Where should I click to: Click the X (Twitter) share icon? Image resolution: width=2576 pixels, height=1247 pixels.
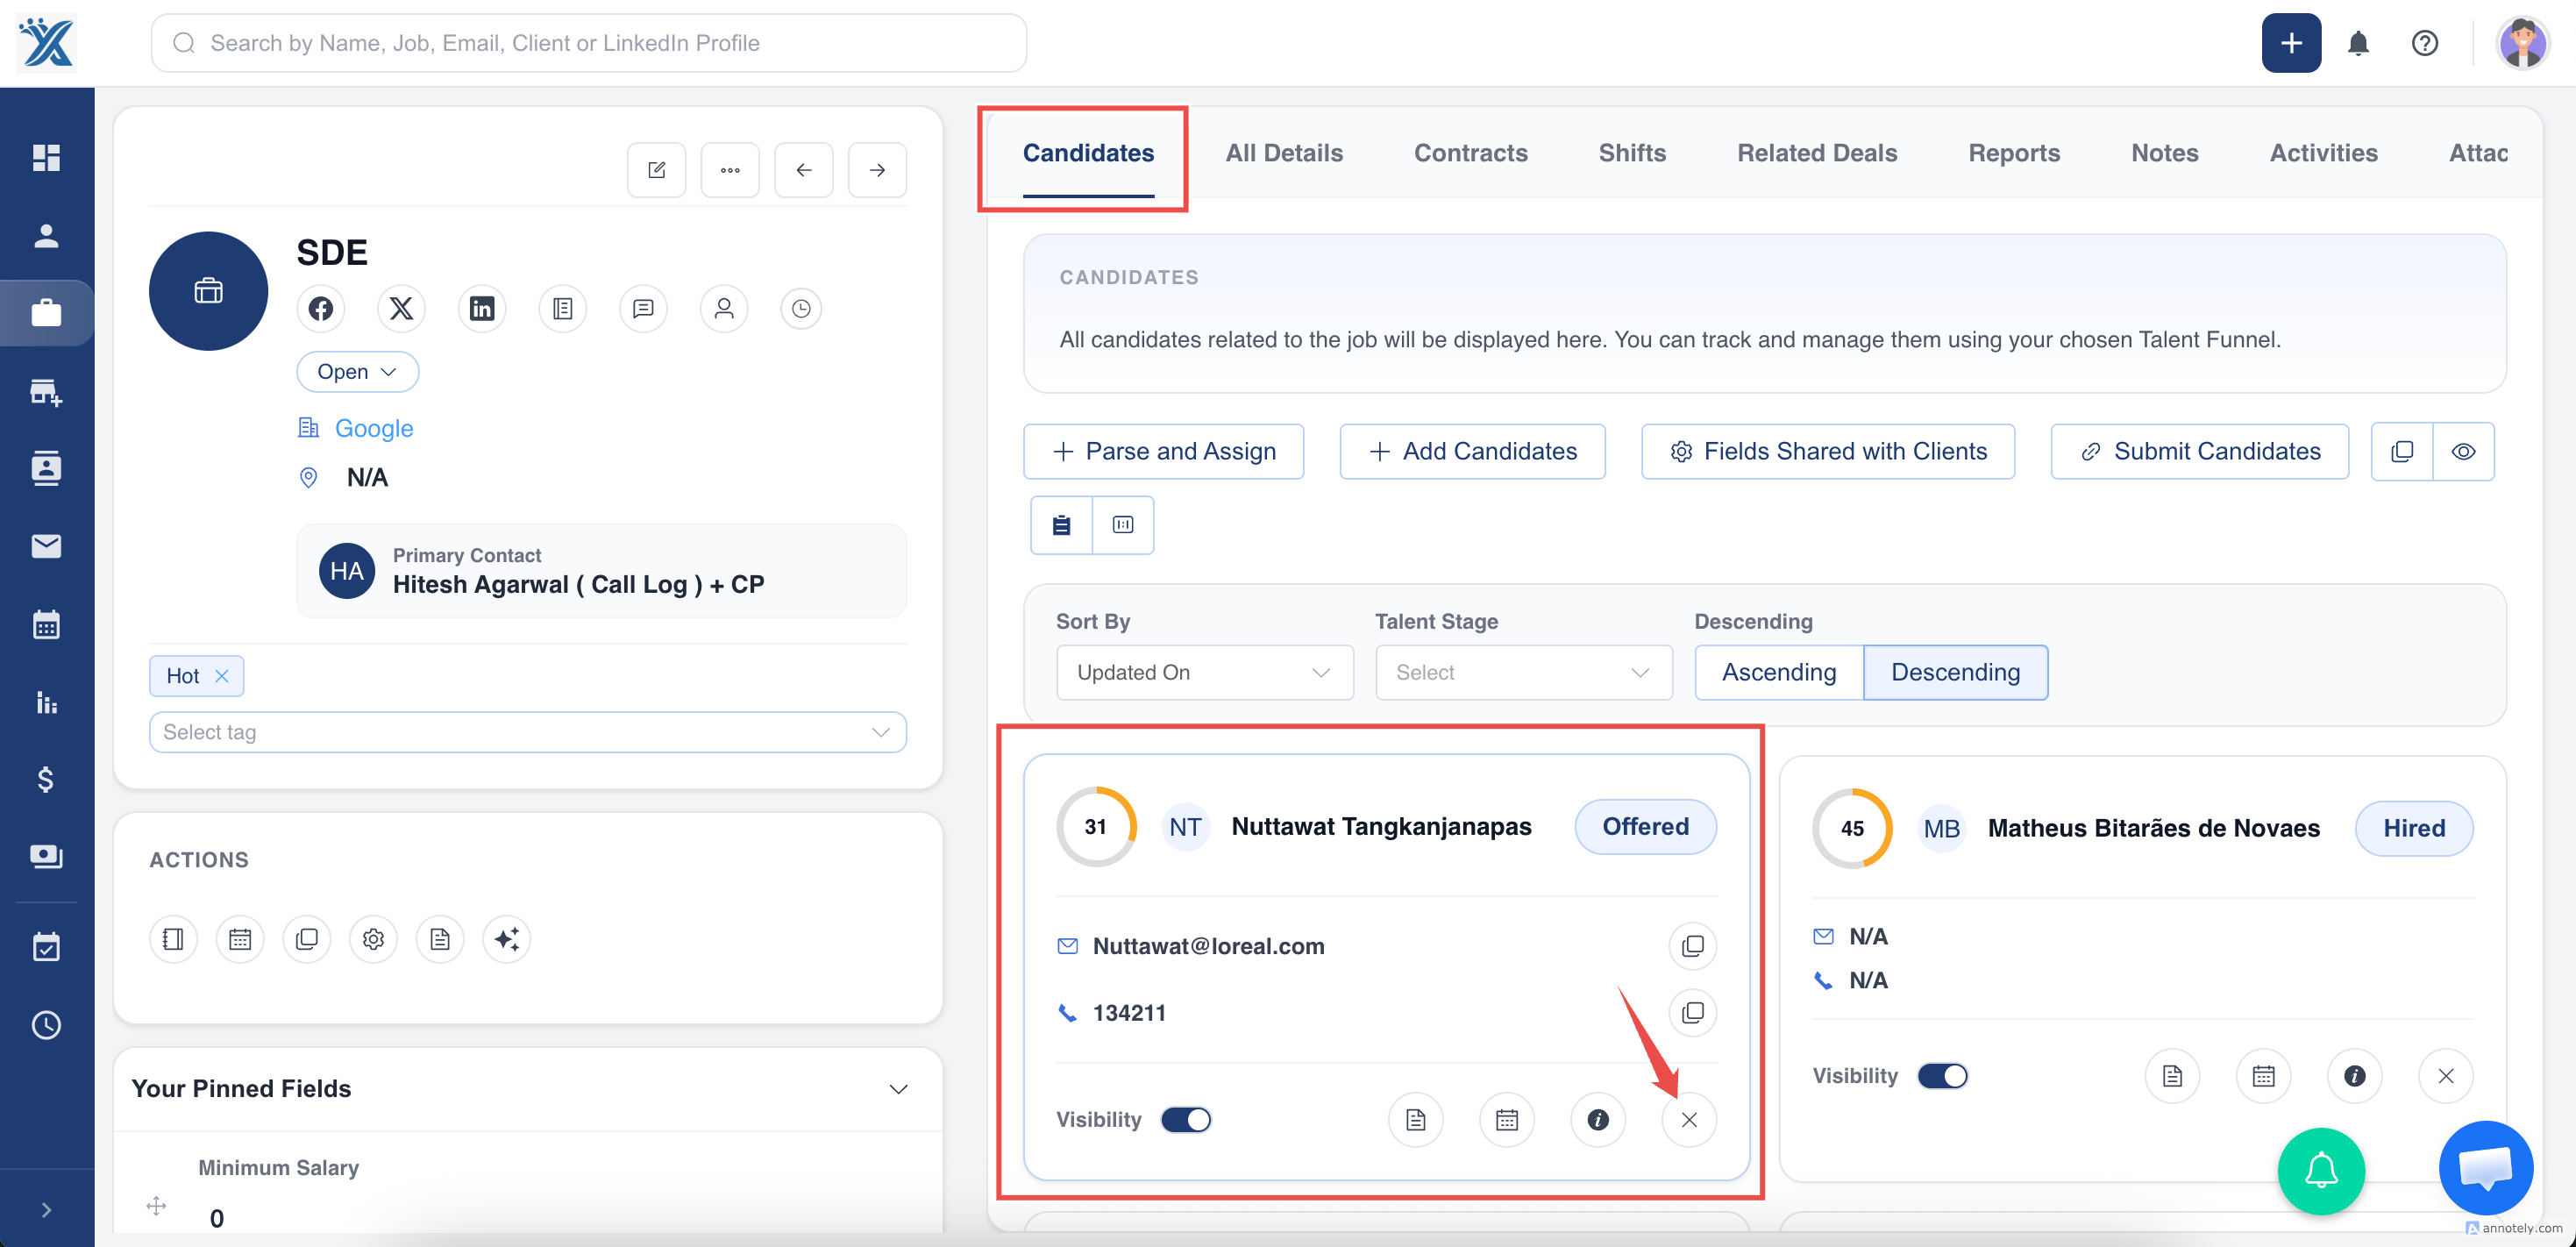tap(401, 309)
